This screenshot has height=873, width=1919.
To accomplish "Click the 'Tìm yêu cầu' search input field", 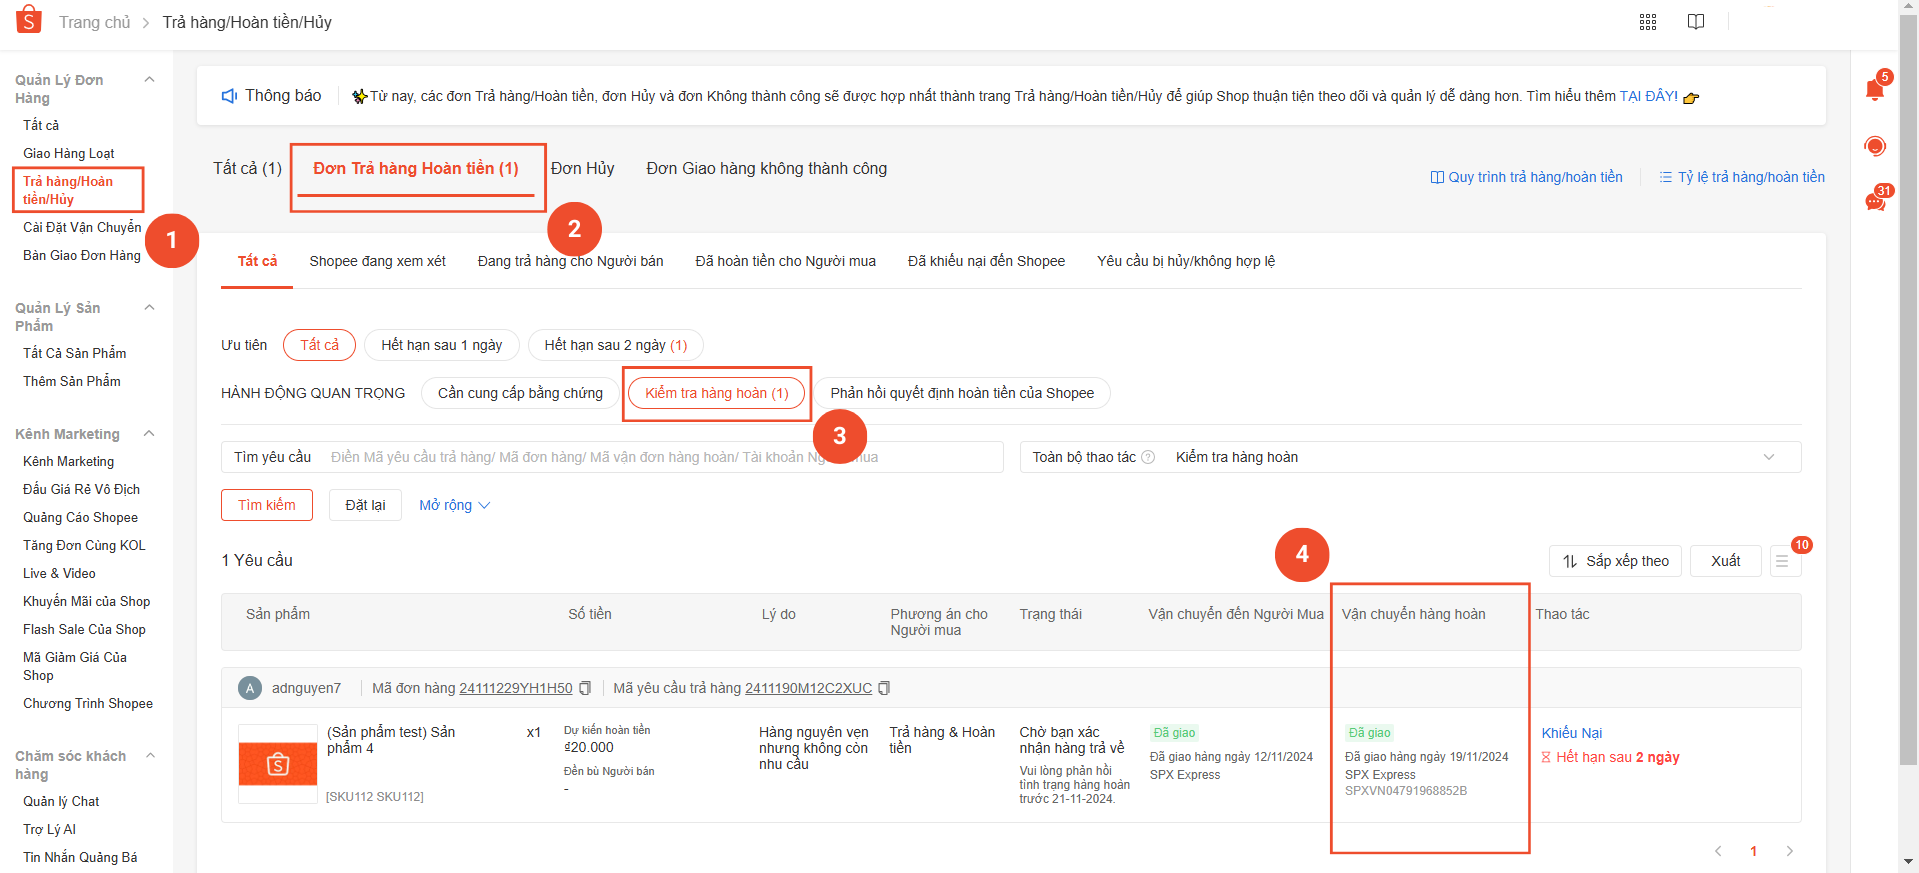I will pyautogui.click(x=660, y=457).
